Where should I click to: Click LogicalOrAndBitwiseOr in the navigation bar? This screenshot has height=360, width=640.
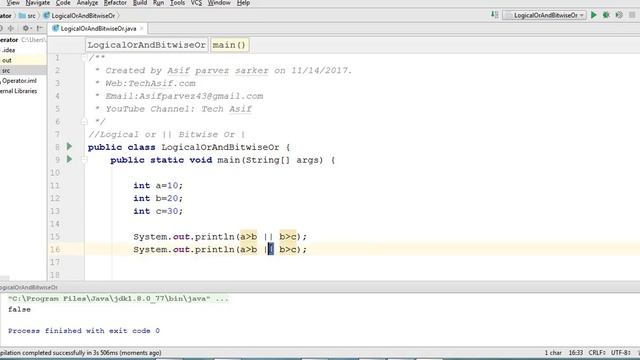click(x=83, y=16)
